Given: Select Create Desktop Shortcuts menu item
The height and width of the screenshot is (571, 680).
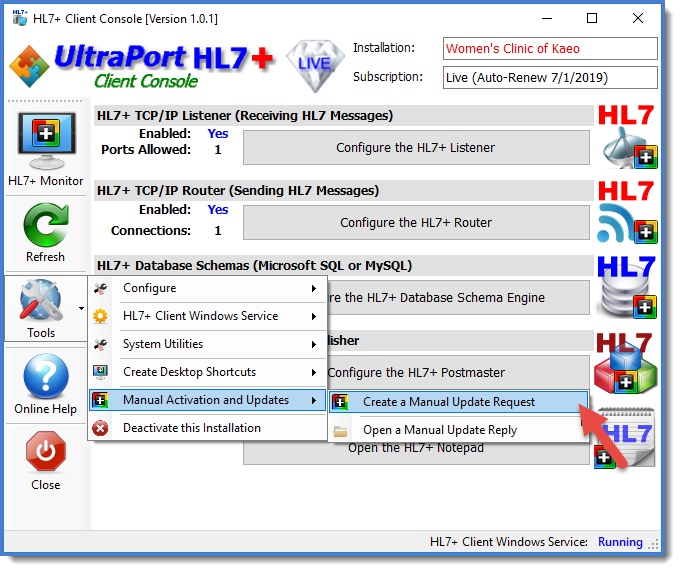Looking at the screenshot, I should click(x=208, y=372).
